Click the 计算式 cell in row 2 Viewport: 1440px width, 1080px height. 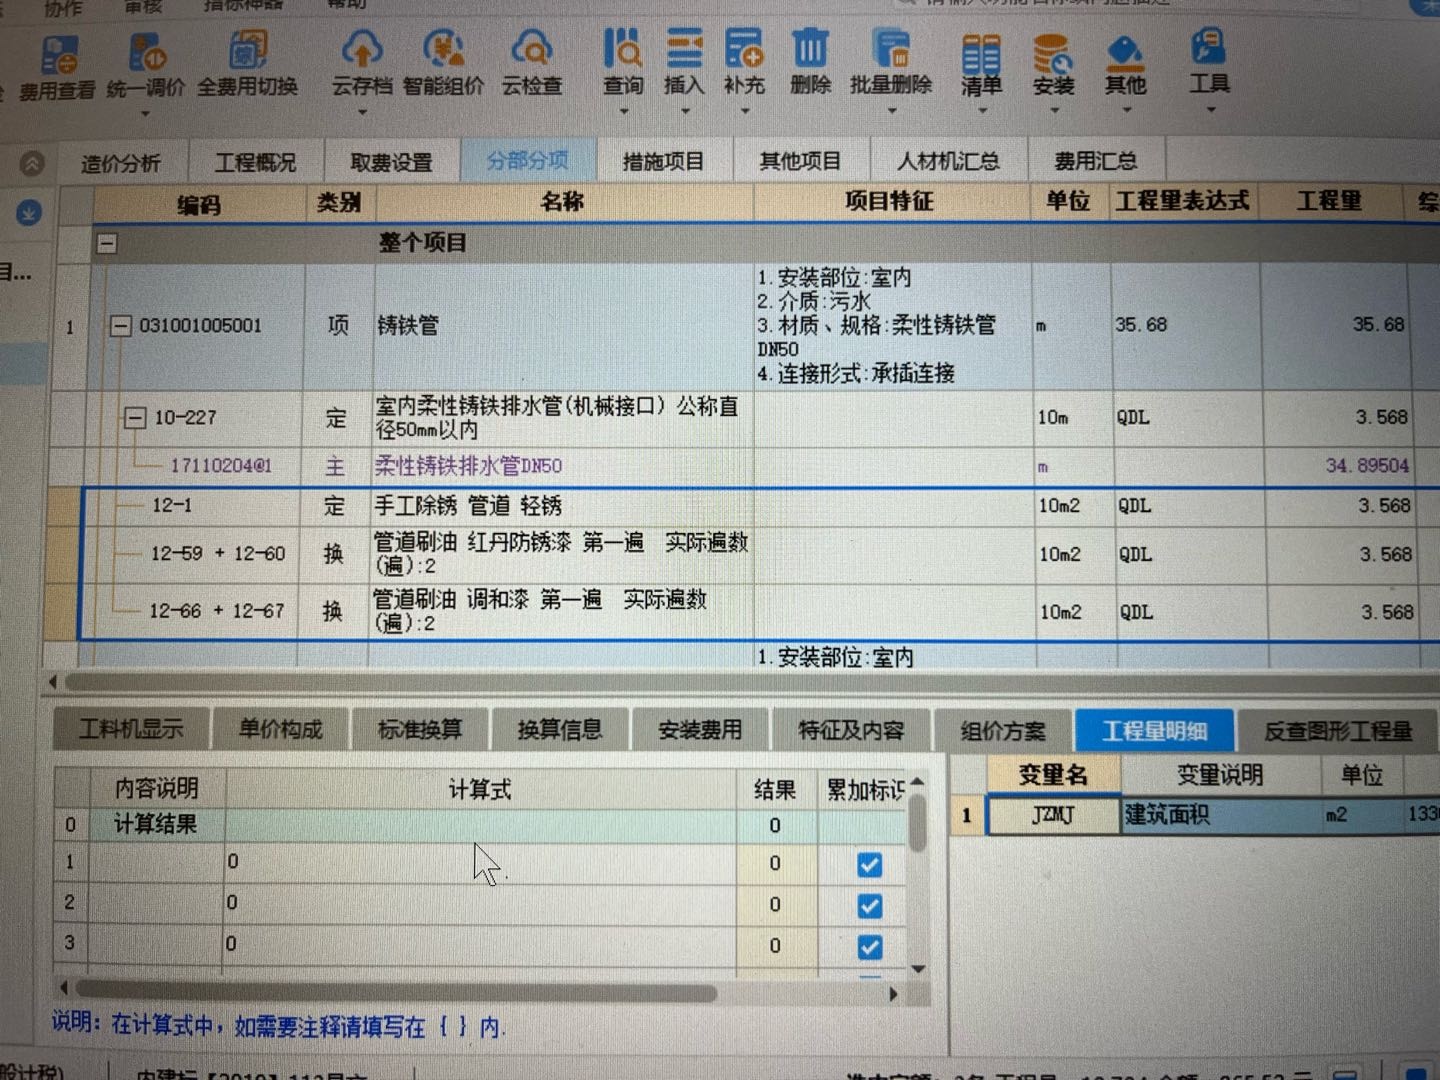481,903
